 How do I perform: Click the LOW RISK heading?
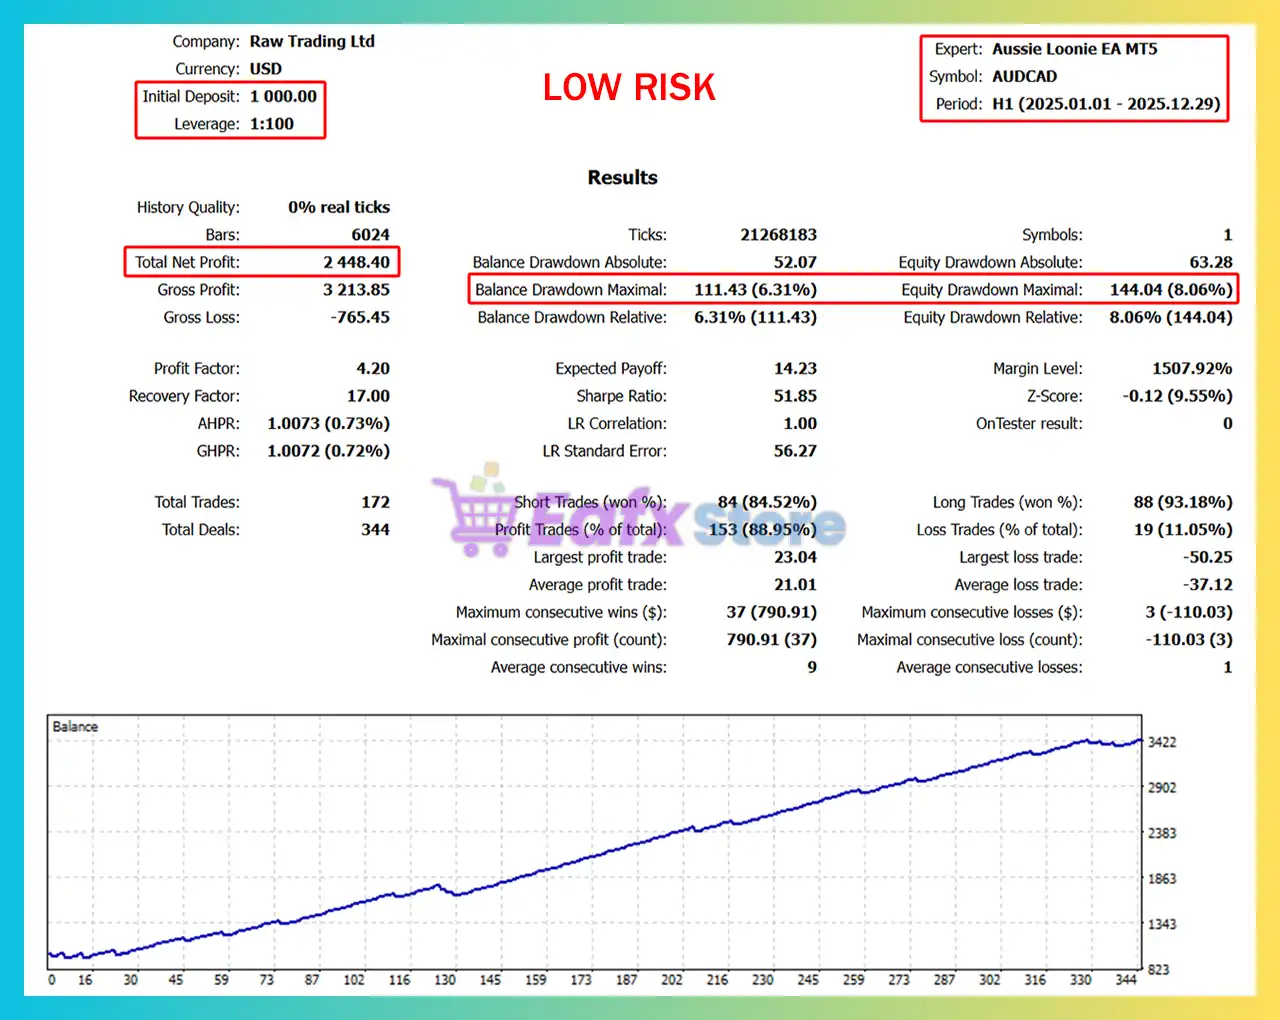point(628,88)
